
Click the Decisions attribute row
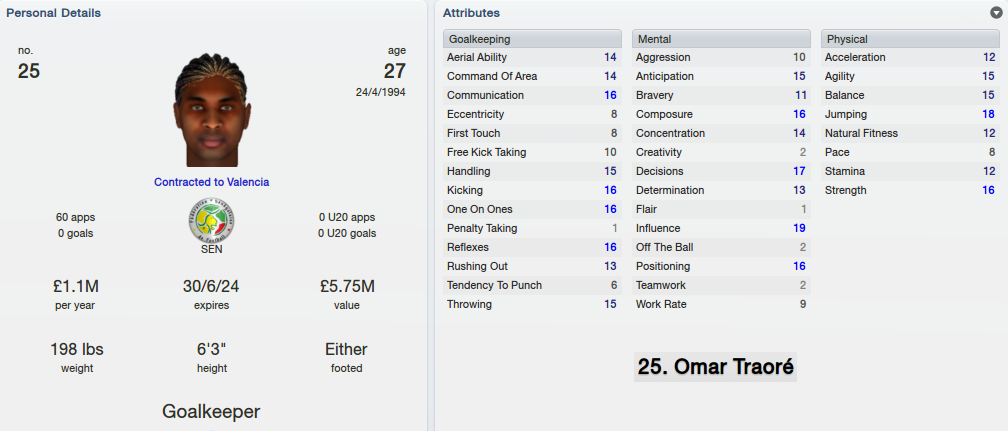point(721,171)
